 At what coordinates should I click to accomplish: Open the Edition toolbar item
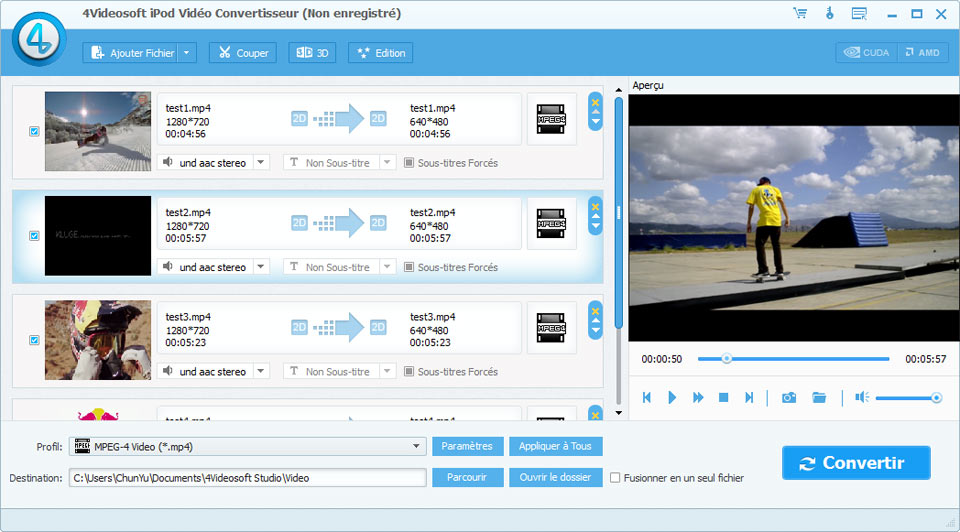point(380,53)
